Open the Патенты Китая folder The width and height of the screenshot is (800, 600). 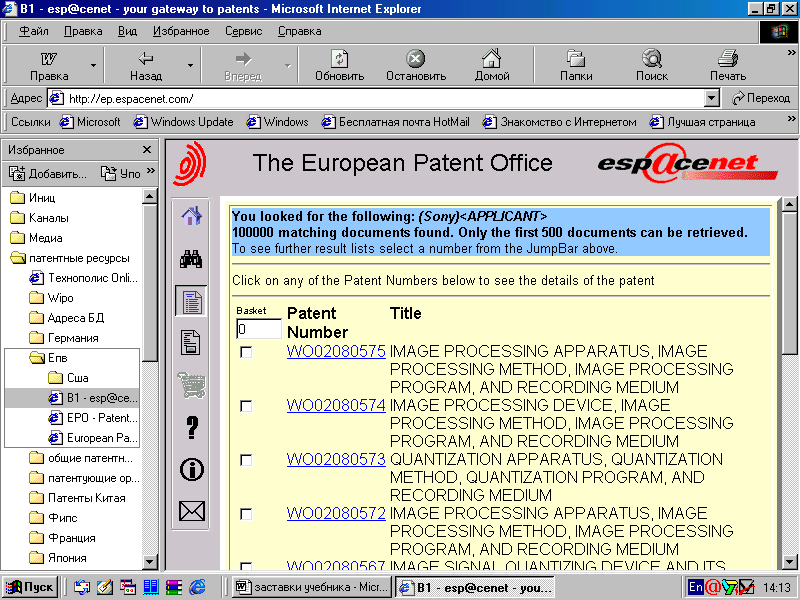pos(78,498)
